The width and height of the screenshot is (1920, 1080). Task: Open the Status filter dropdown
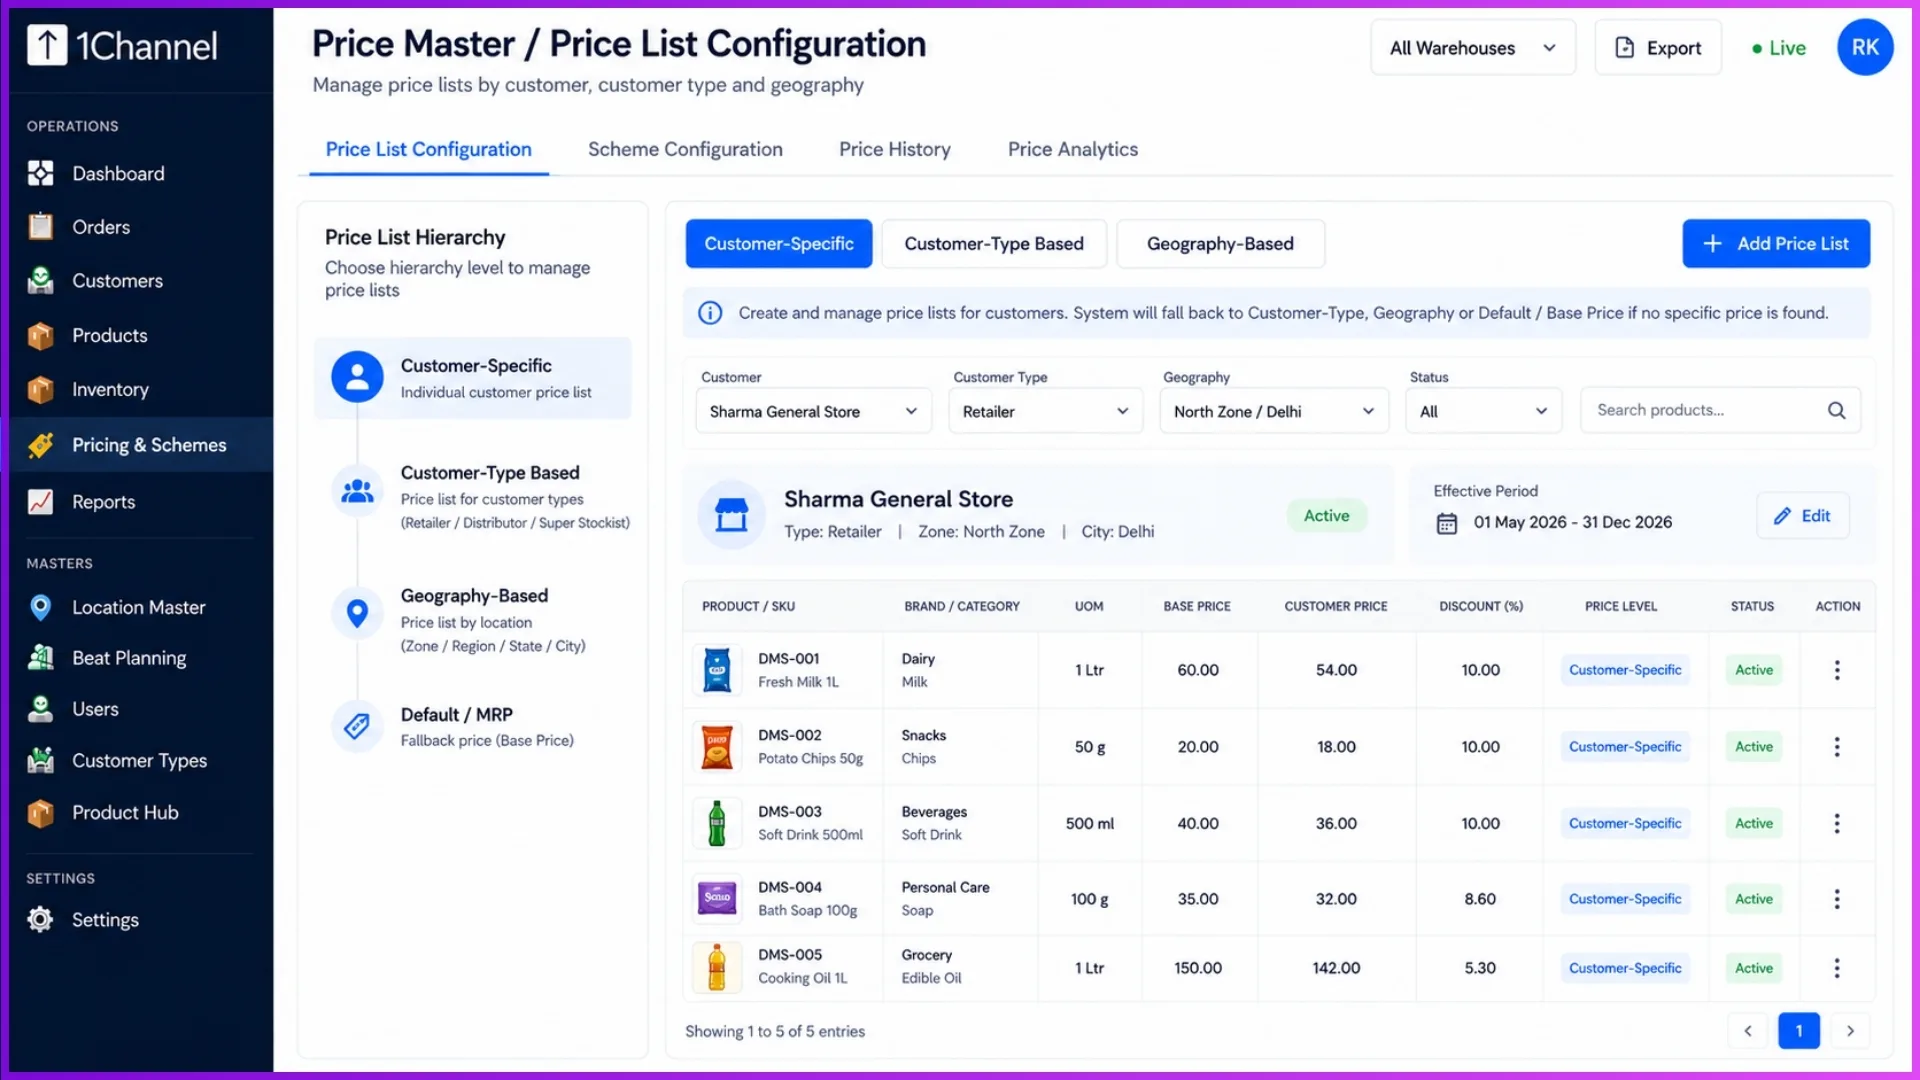1484,411
